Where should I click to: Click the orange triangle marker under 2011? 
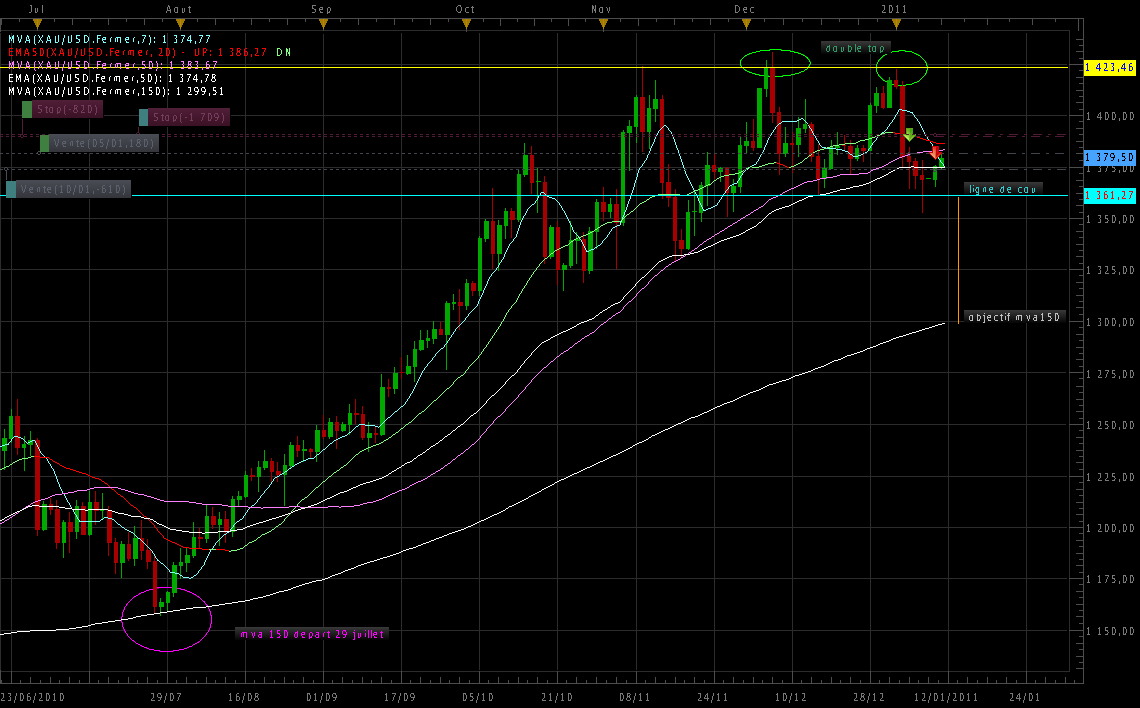(x=893, y=23)
